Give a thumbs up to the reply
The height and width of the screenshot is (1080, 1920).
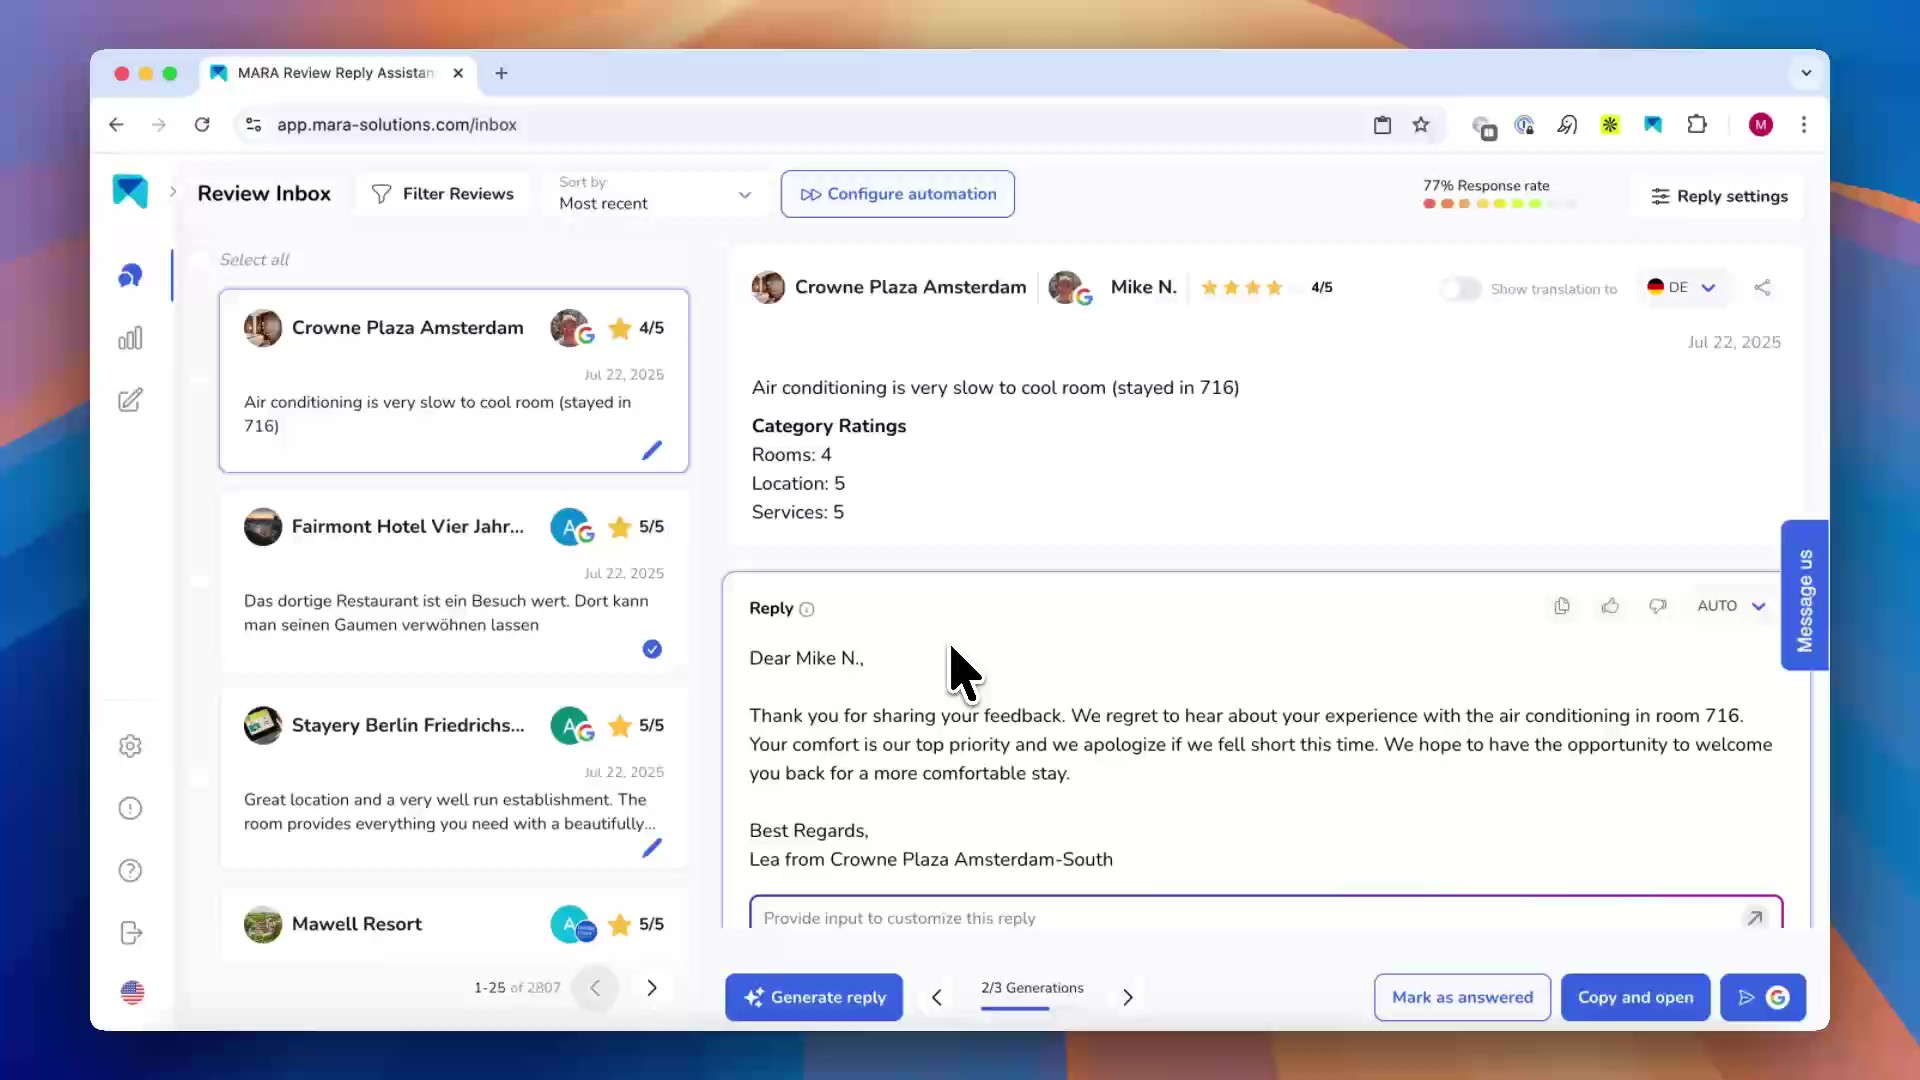1610,606
